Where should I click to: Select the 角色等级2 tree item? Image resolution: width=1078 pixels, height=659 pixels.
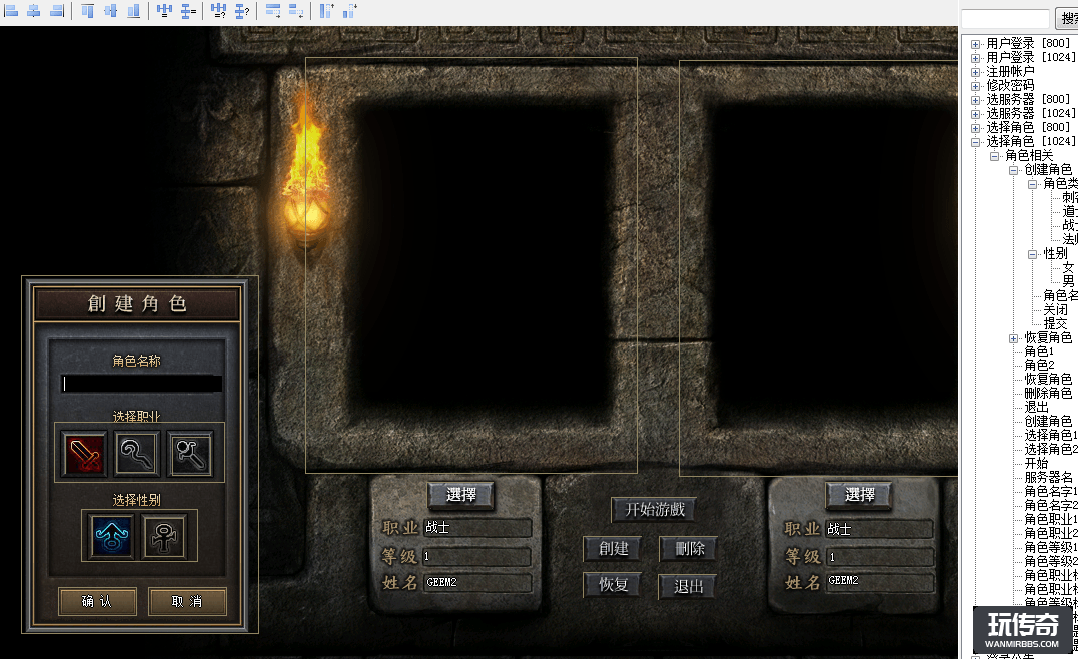(1050, 561)
